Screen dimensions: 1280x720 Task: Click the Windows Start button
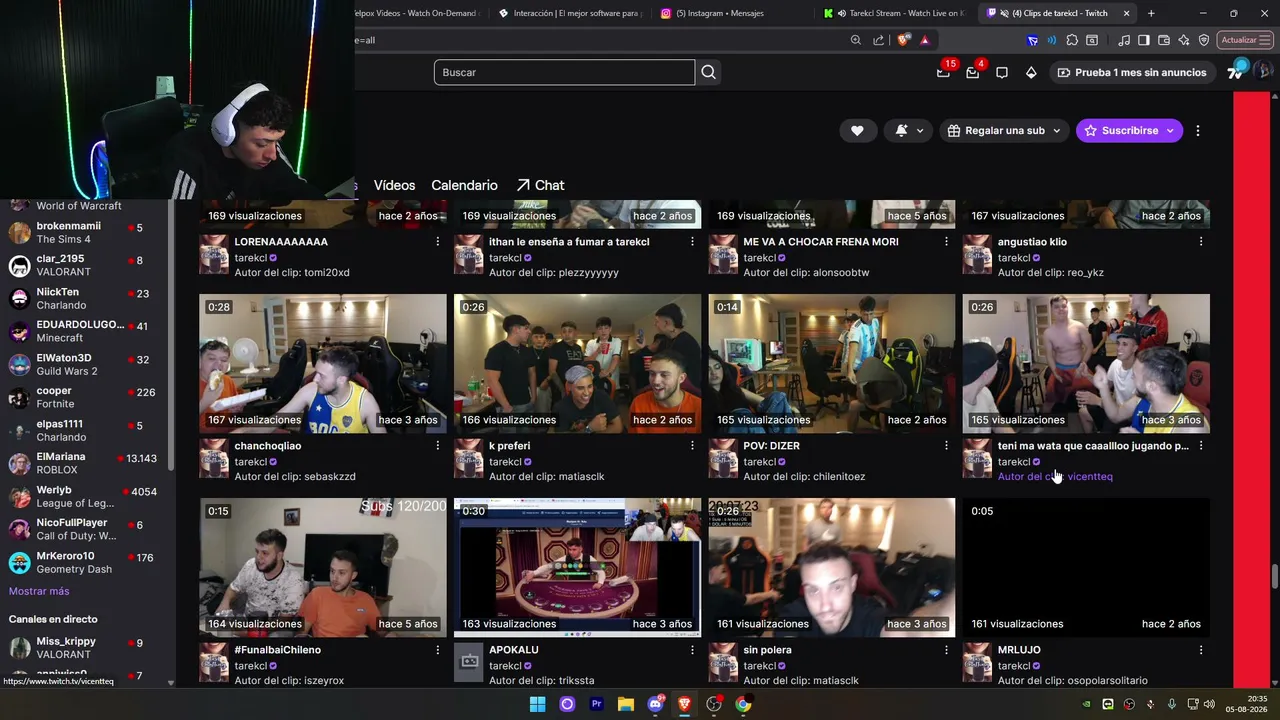pos(538,704)
